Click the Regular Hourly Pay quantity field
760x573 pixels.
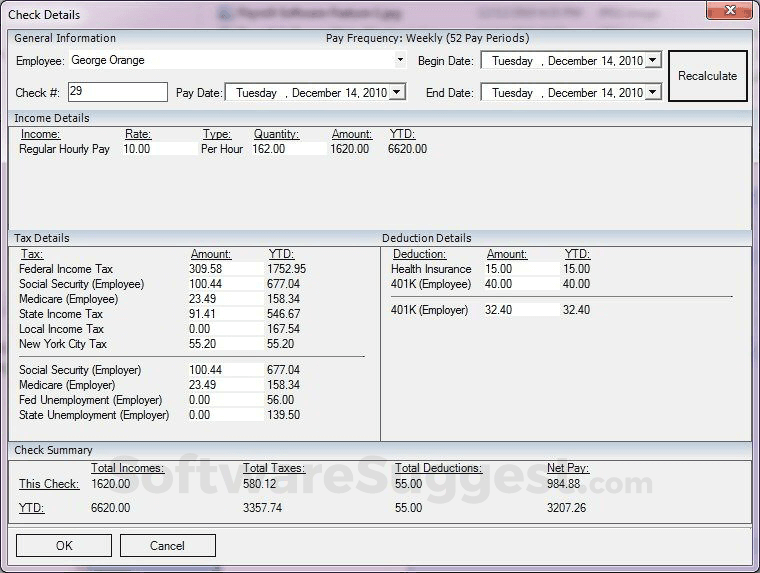click(x=288, y=149)
